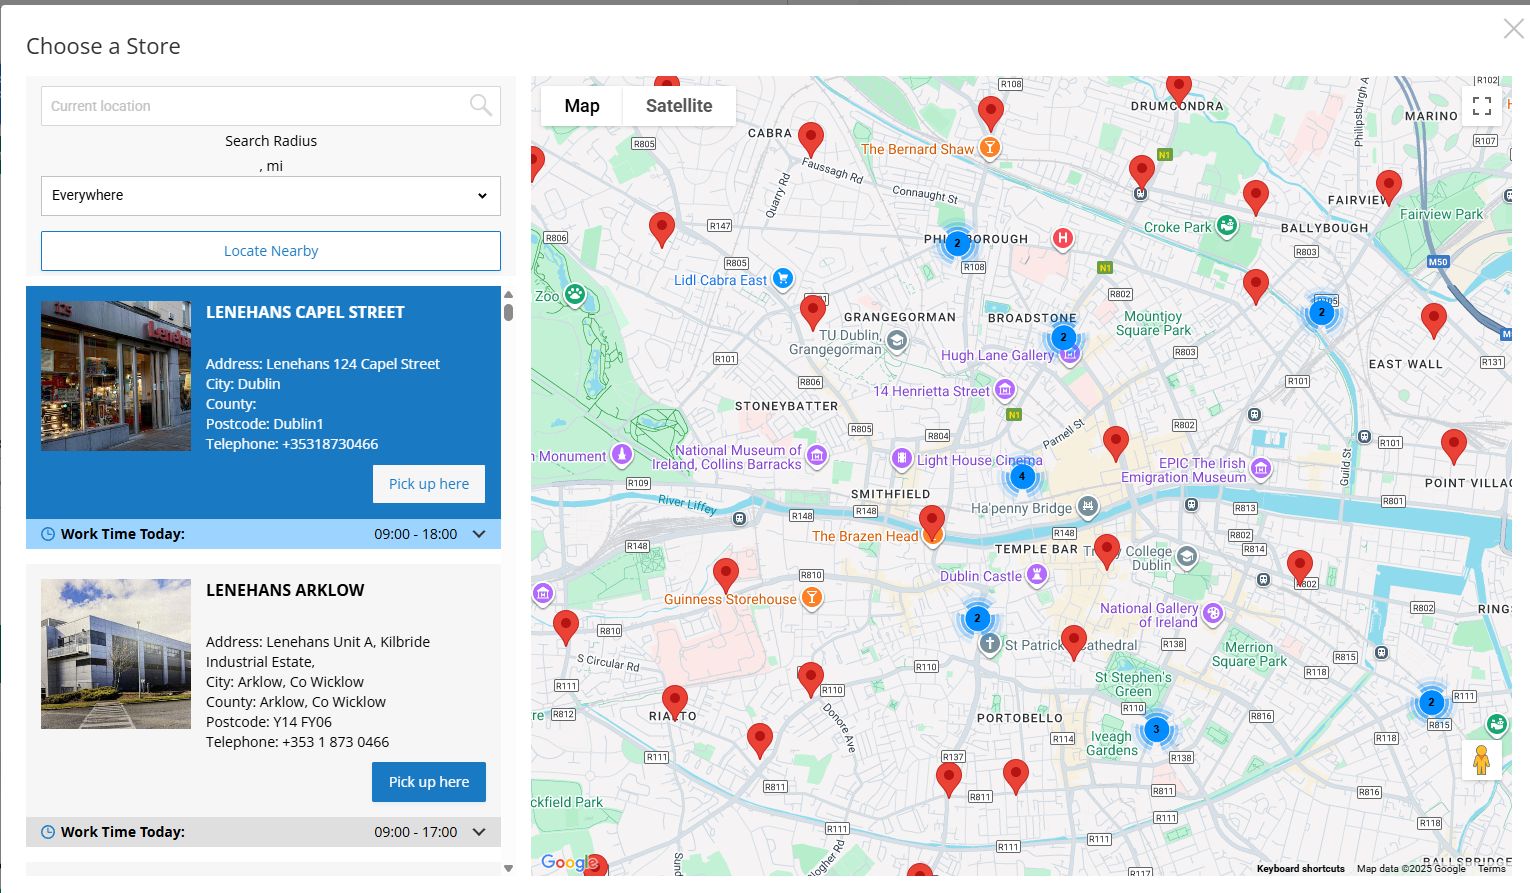This screenshot has height=893, width=1530.
Task: Click the cluster marker labeled 3
Action: pyautogui.click(x=1156, y=729)
